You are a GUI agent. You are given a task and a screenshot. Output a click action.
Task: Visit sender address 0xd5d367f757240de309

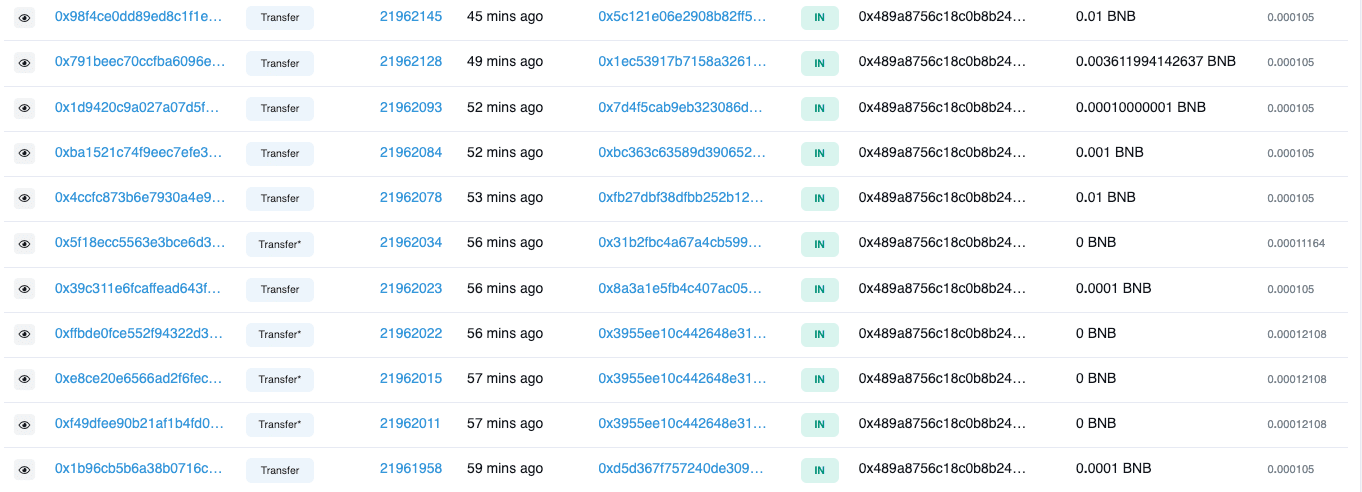682,468
